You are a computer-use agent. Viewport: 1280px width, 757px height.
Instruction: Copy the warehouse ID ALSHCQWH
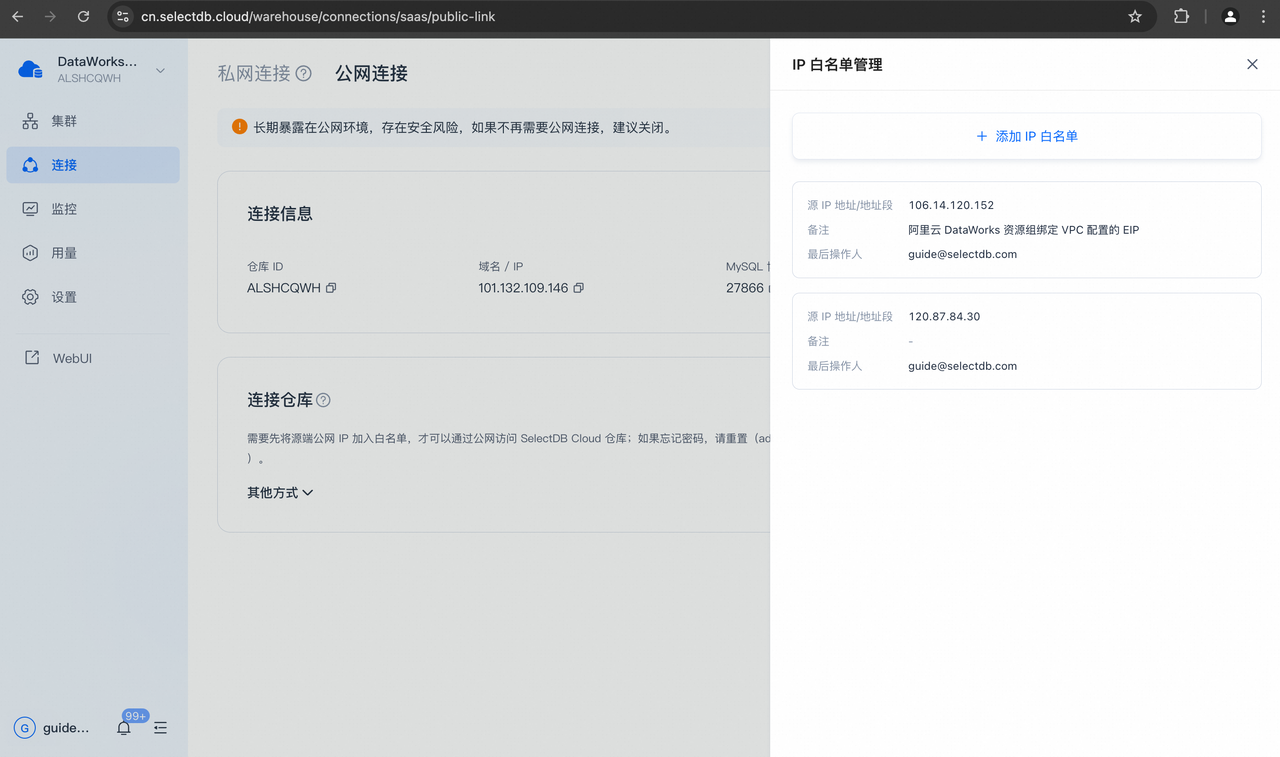pyautogui.click(x=331, y=288)
